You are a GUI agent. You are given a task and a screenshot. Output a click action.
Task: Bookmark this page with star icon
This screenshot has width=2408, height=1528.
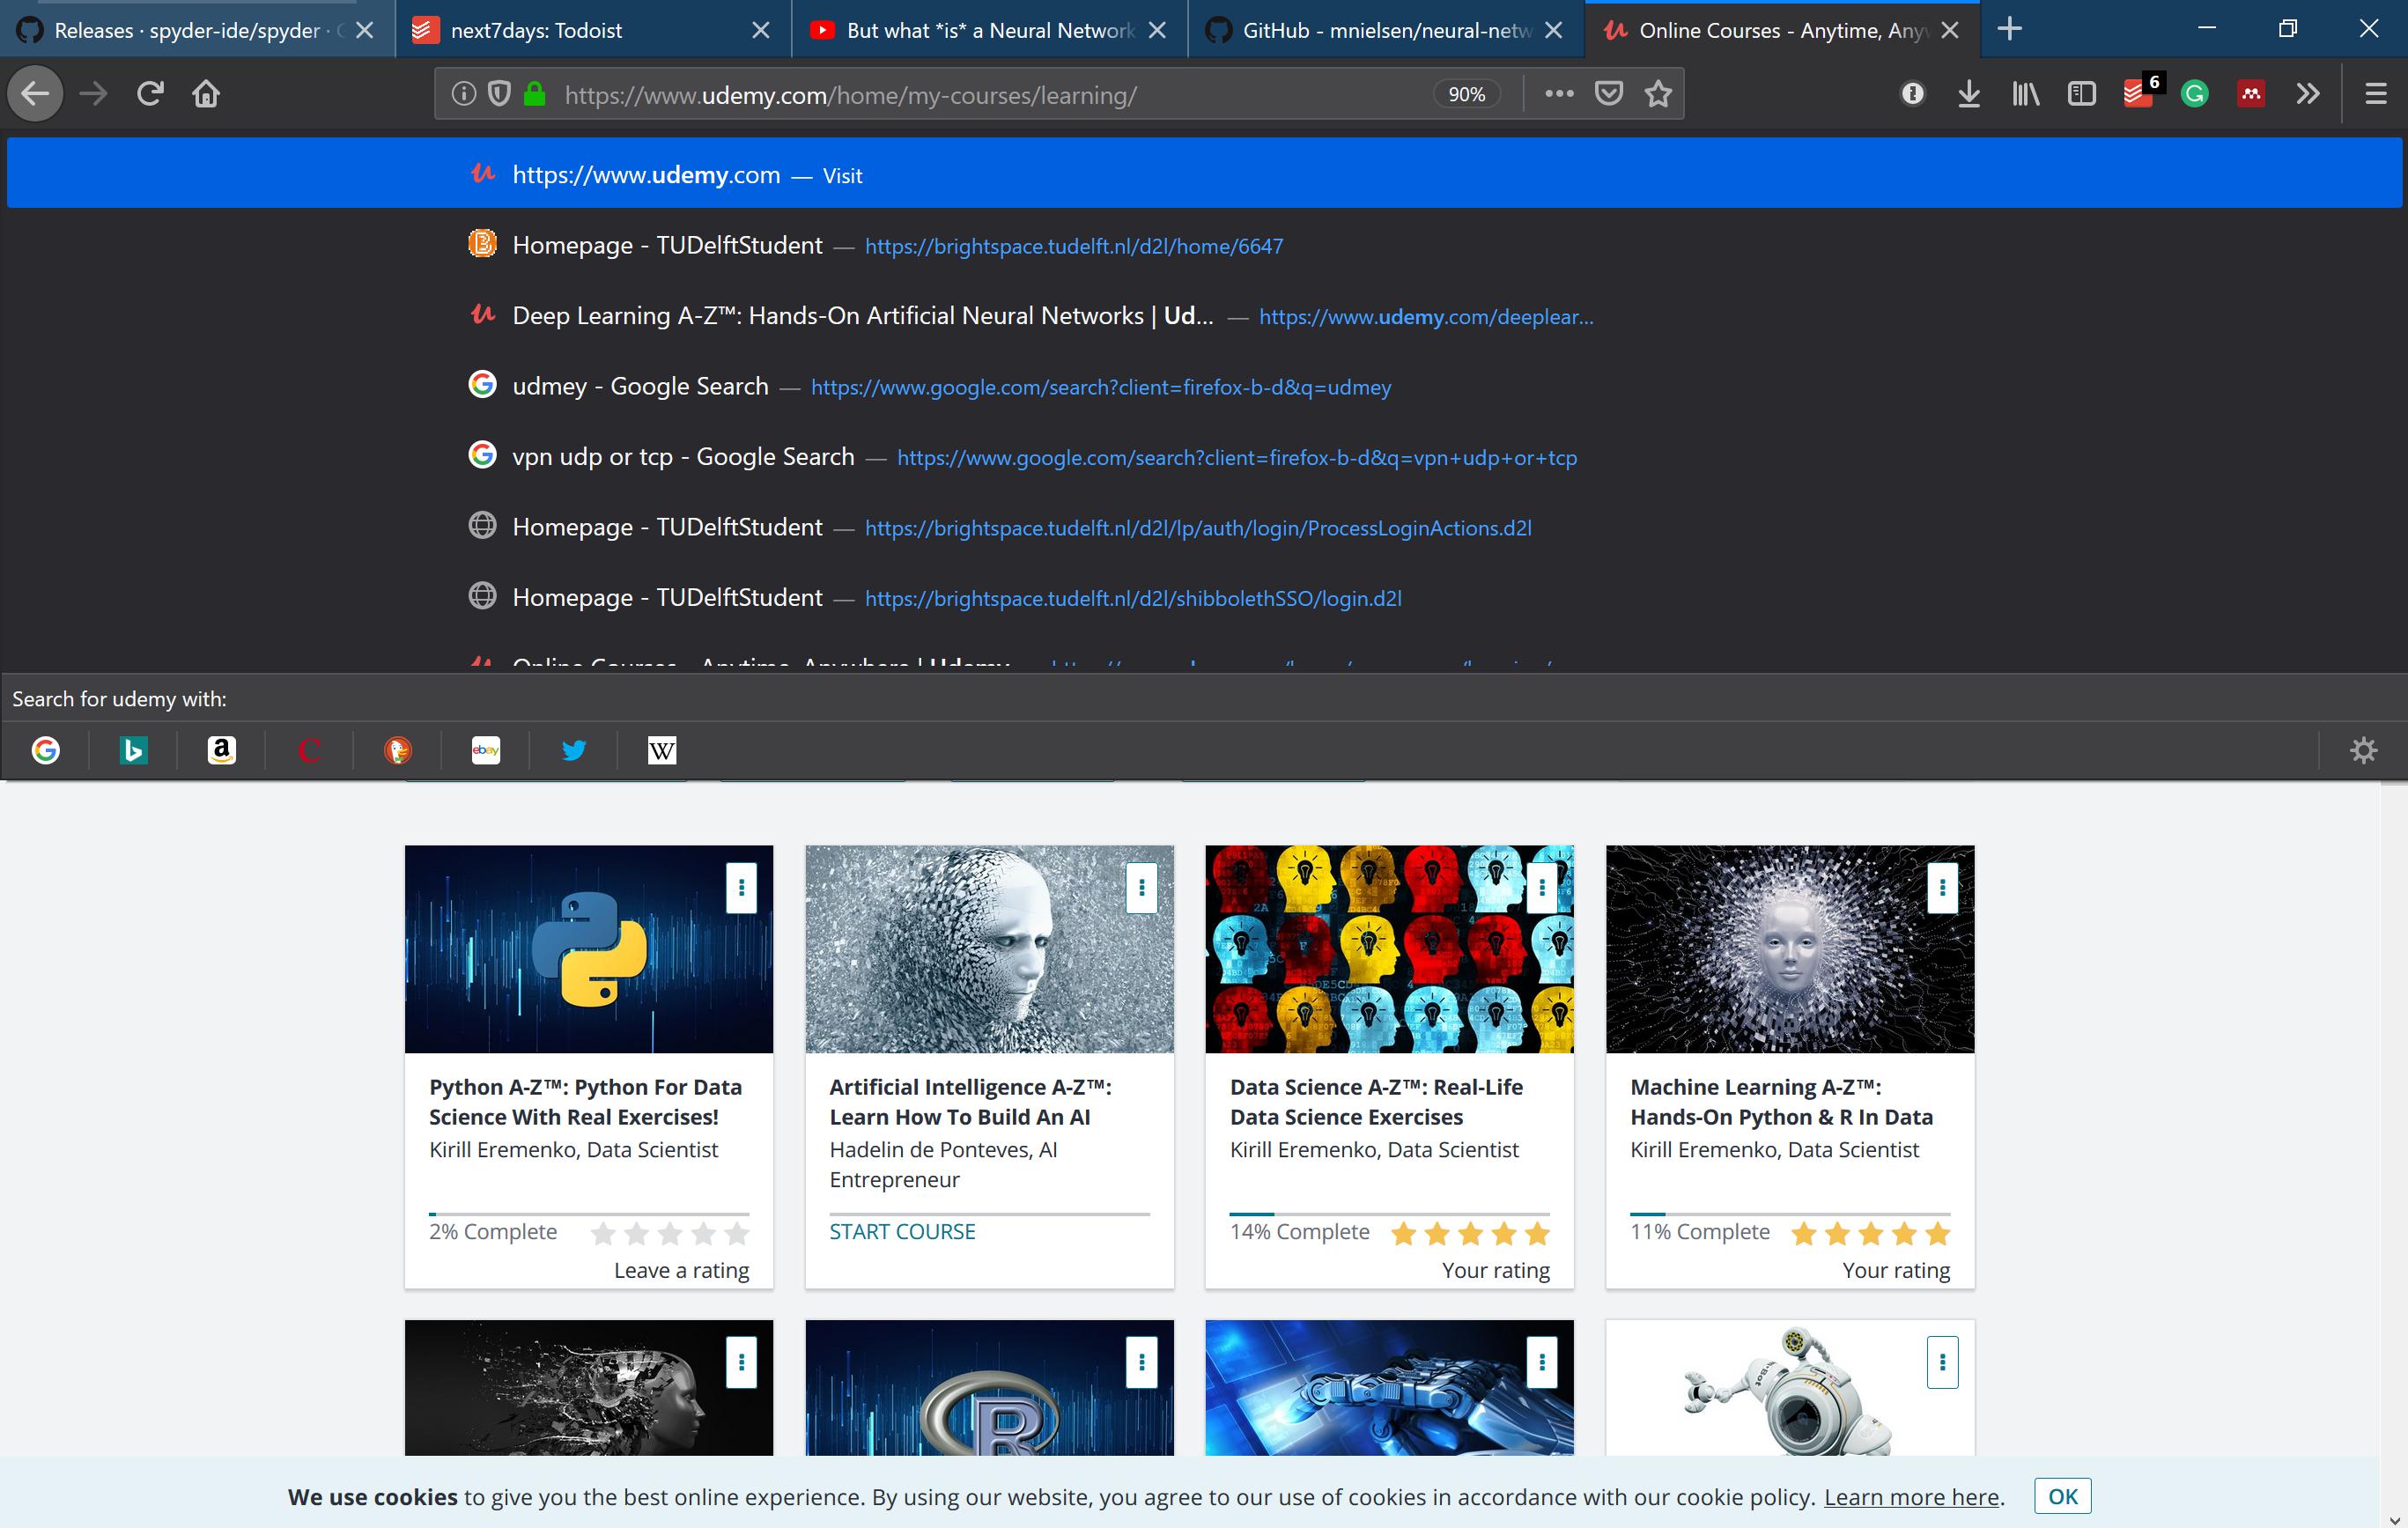(x=1658, y=94)
